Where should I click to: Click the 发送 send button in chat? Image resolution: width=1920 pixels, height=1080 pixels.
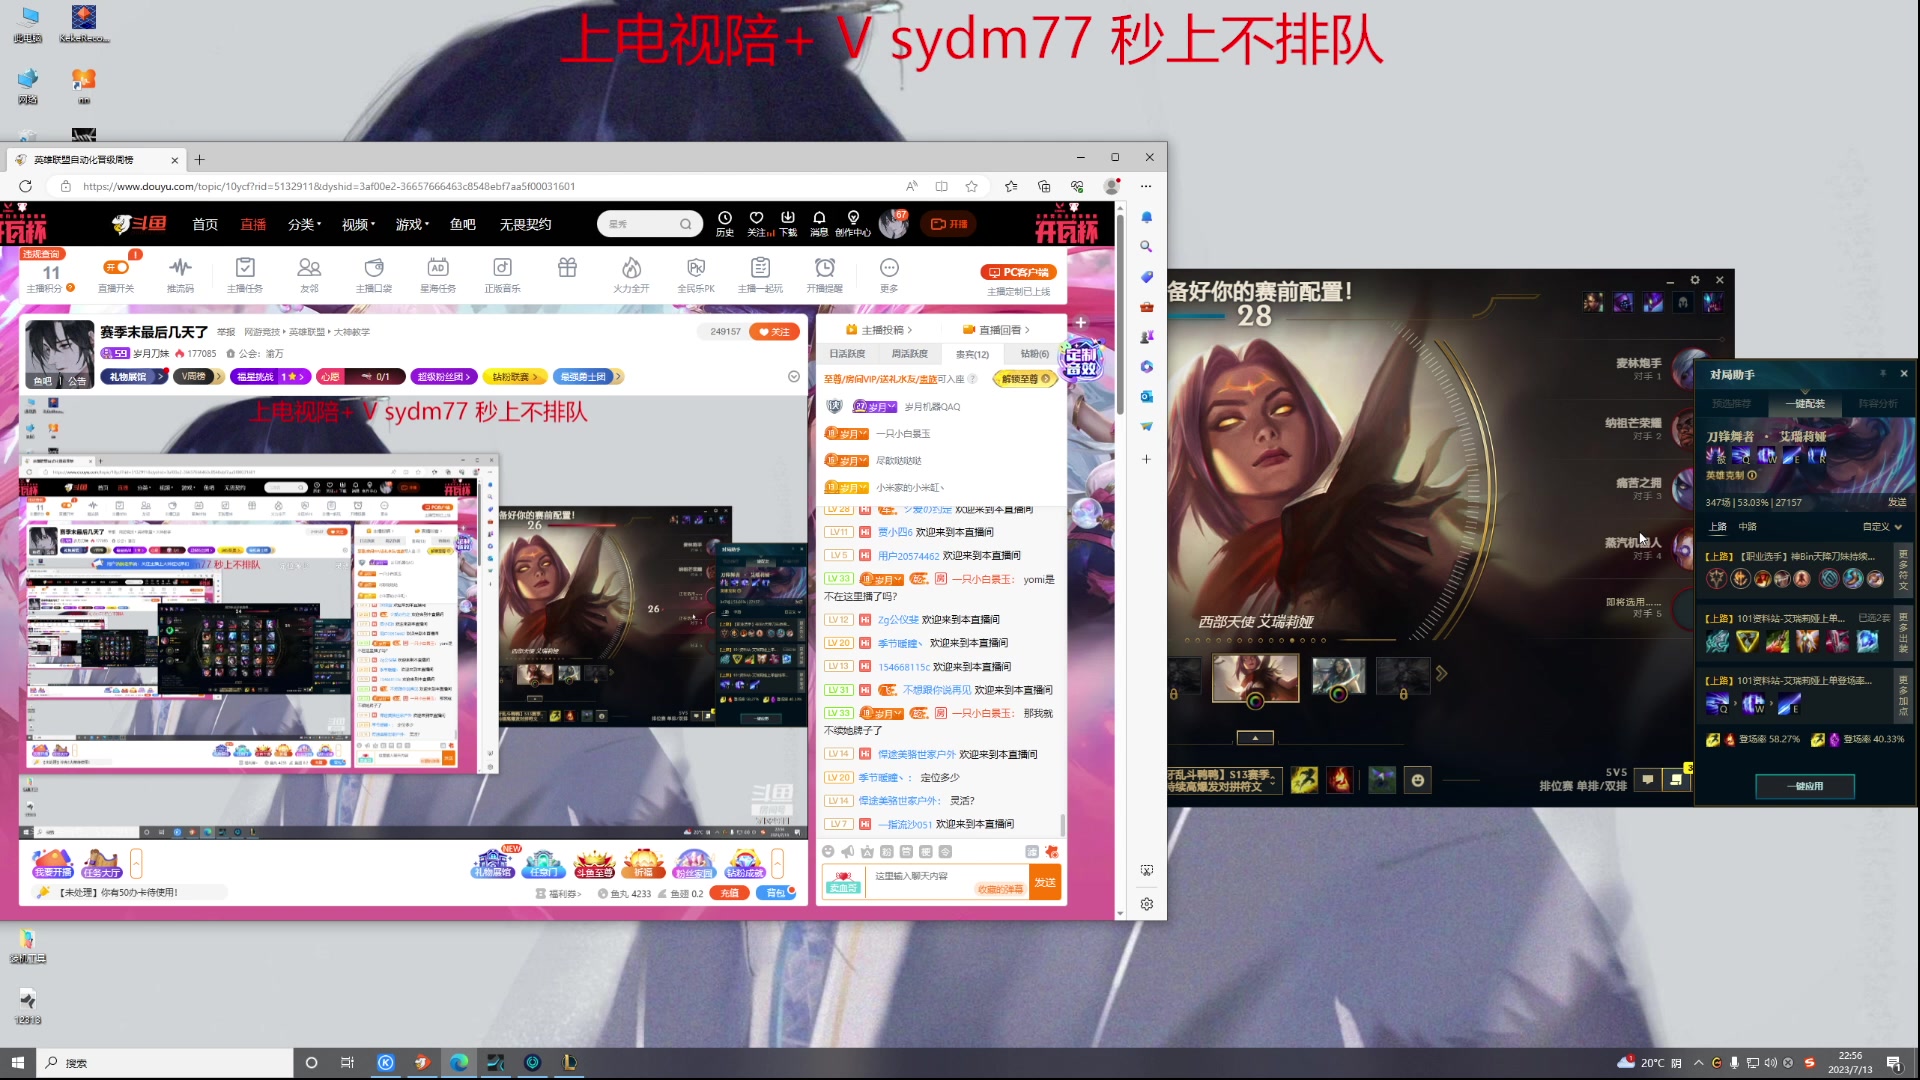1046,883
